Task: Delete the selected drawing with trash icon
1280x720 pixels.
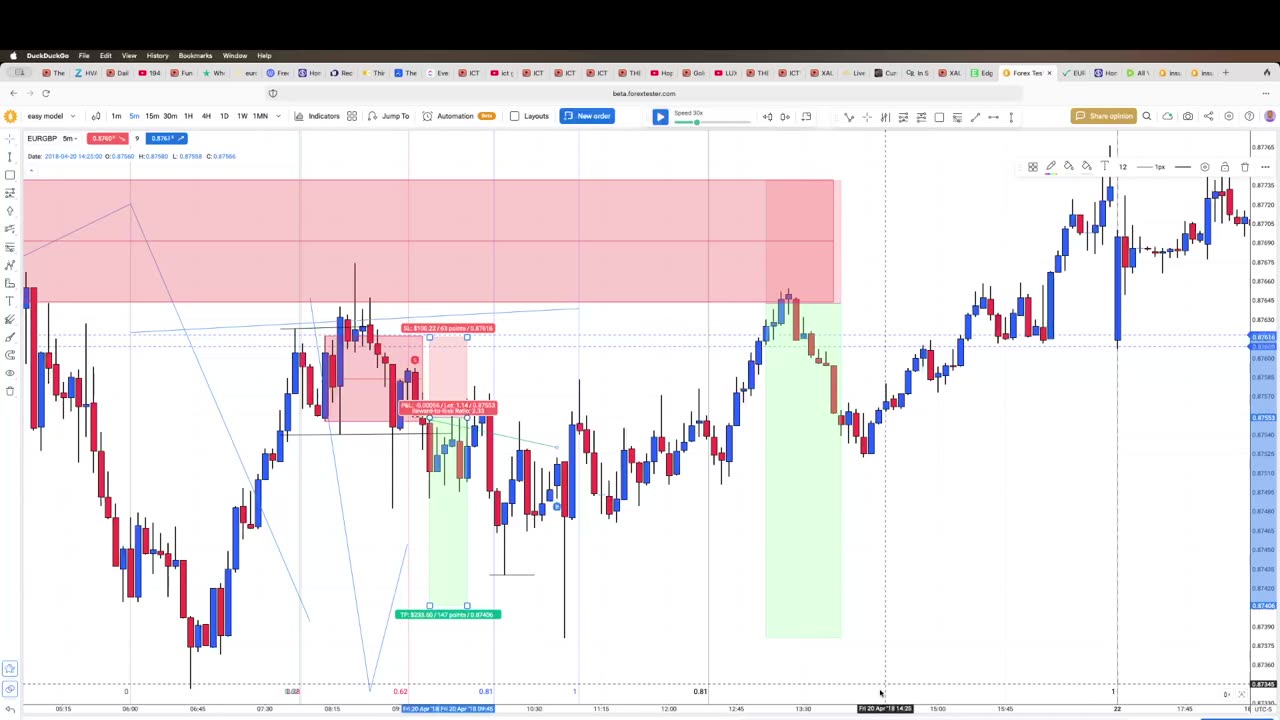Action: click(x=1245, y=167)
